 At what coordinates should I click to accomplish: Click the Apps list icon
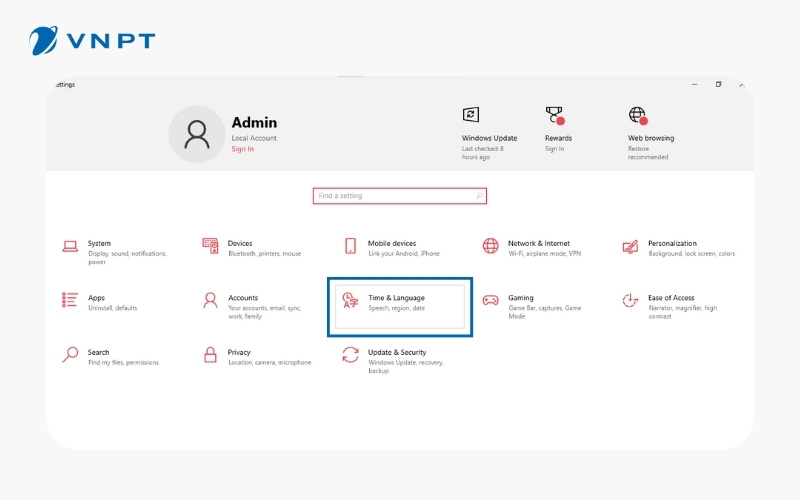click(70, 300)
